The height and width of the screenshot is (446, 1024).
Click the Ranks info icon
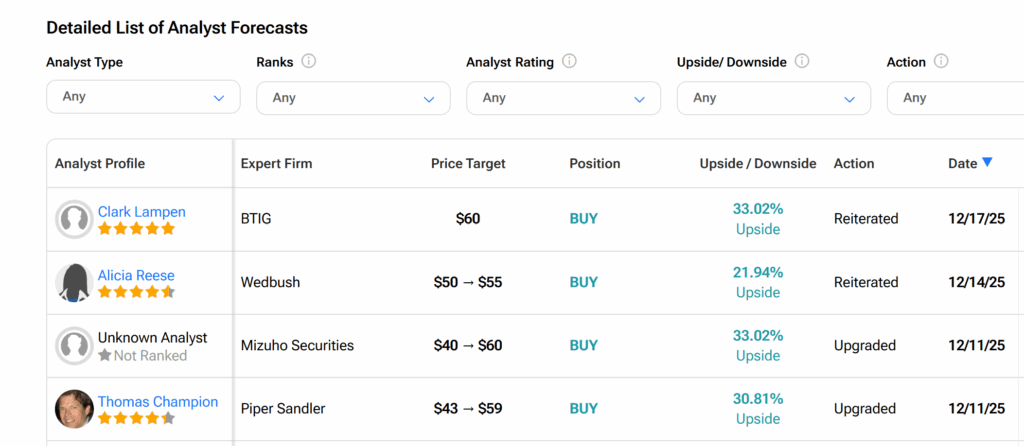pos(309,61)
